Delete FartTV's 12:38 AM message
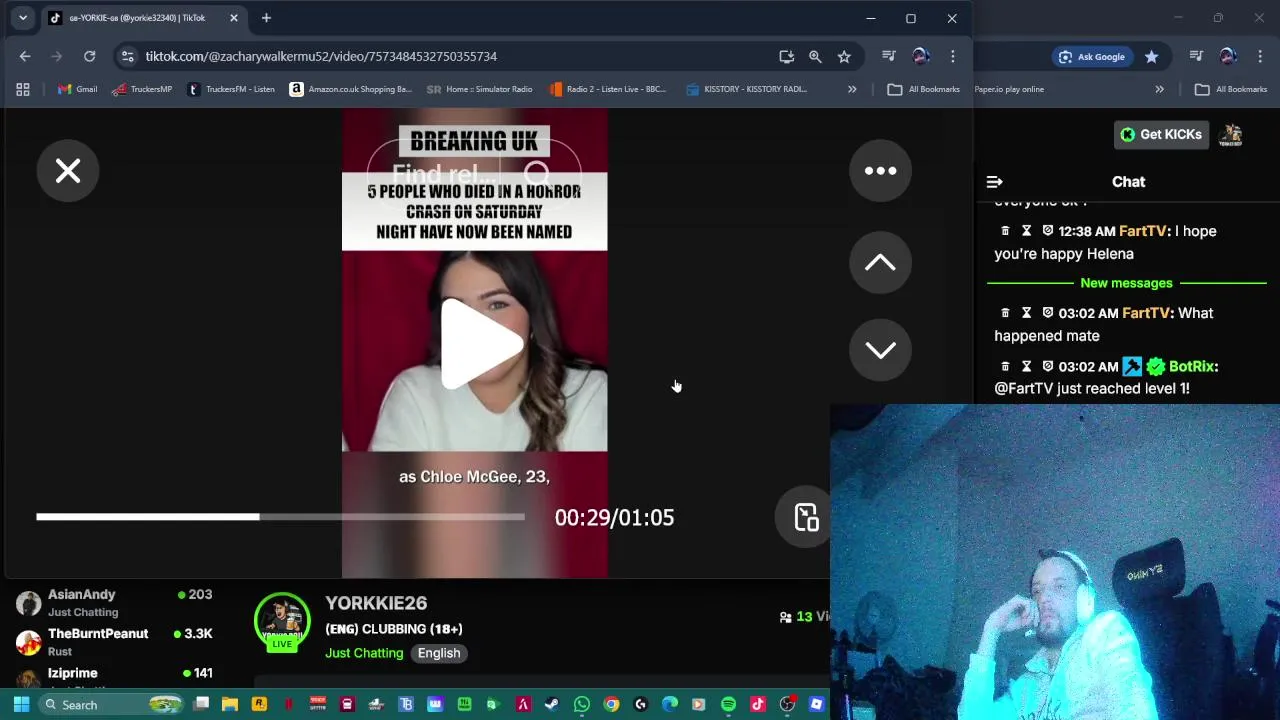Viewport: 1280px width, 720px height. pyautogui.click(x=1005, y=231)
